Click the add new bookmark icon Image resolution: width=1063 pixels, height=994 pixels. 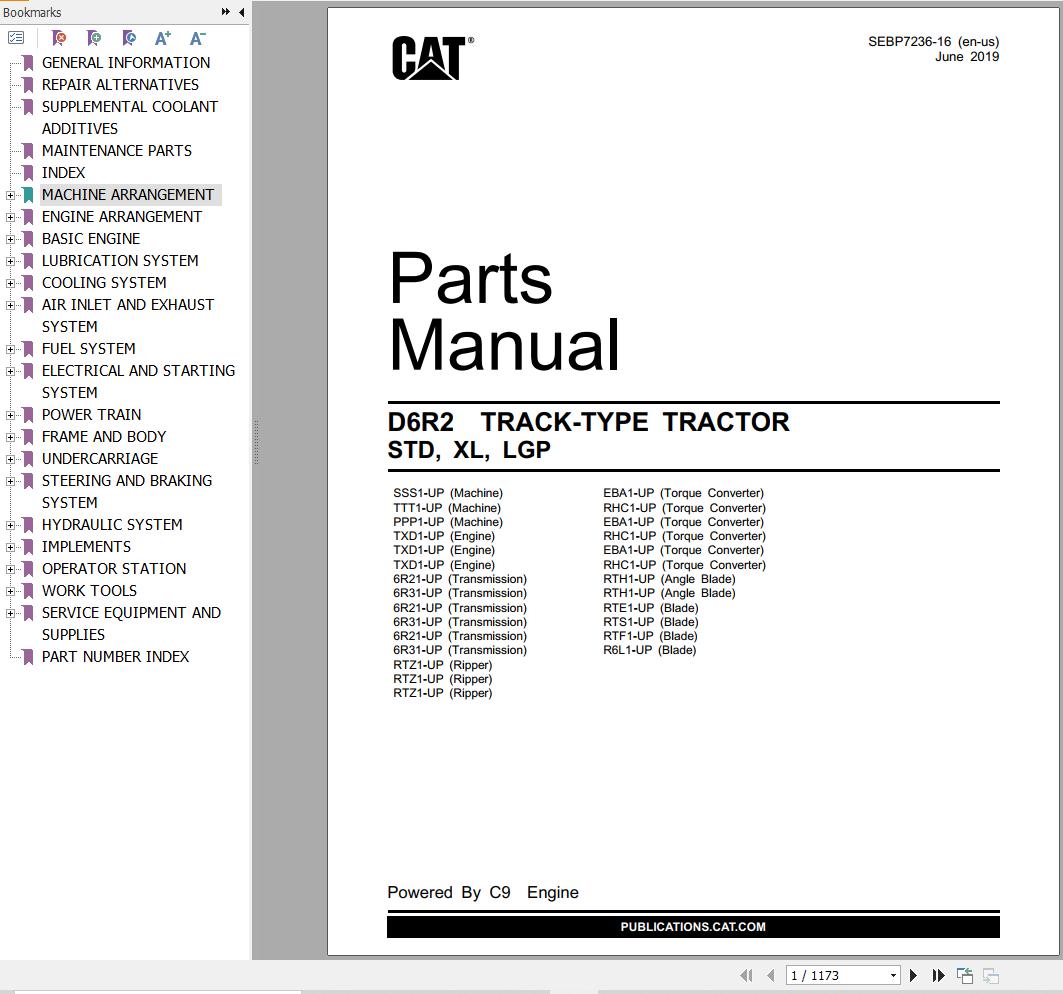click(94, 38)
